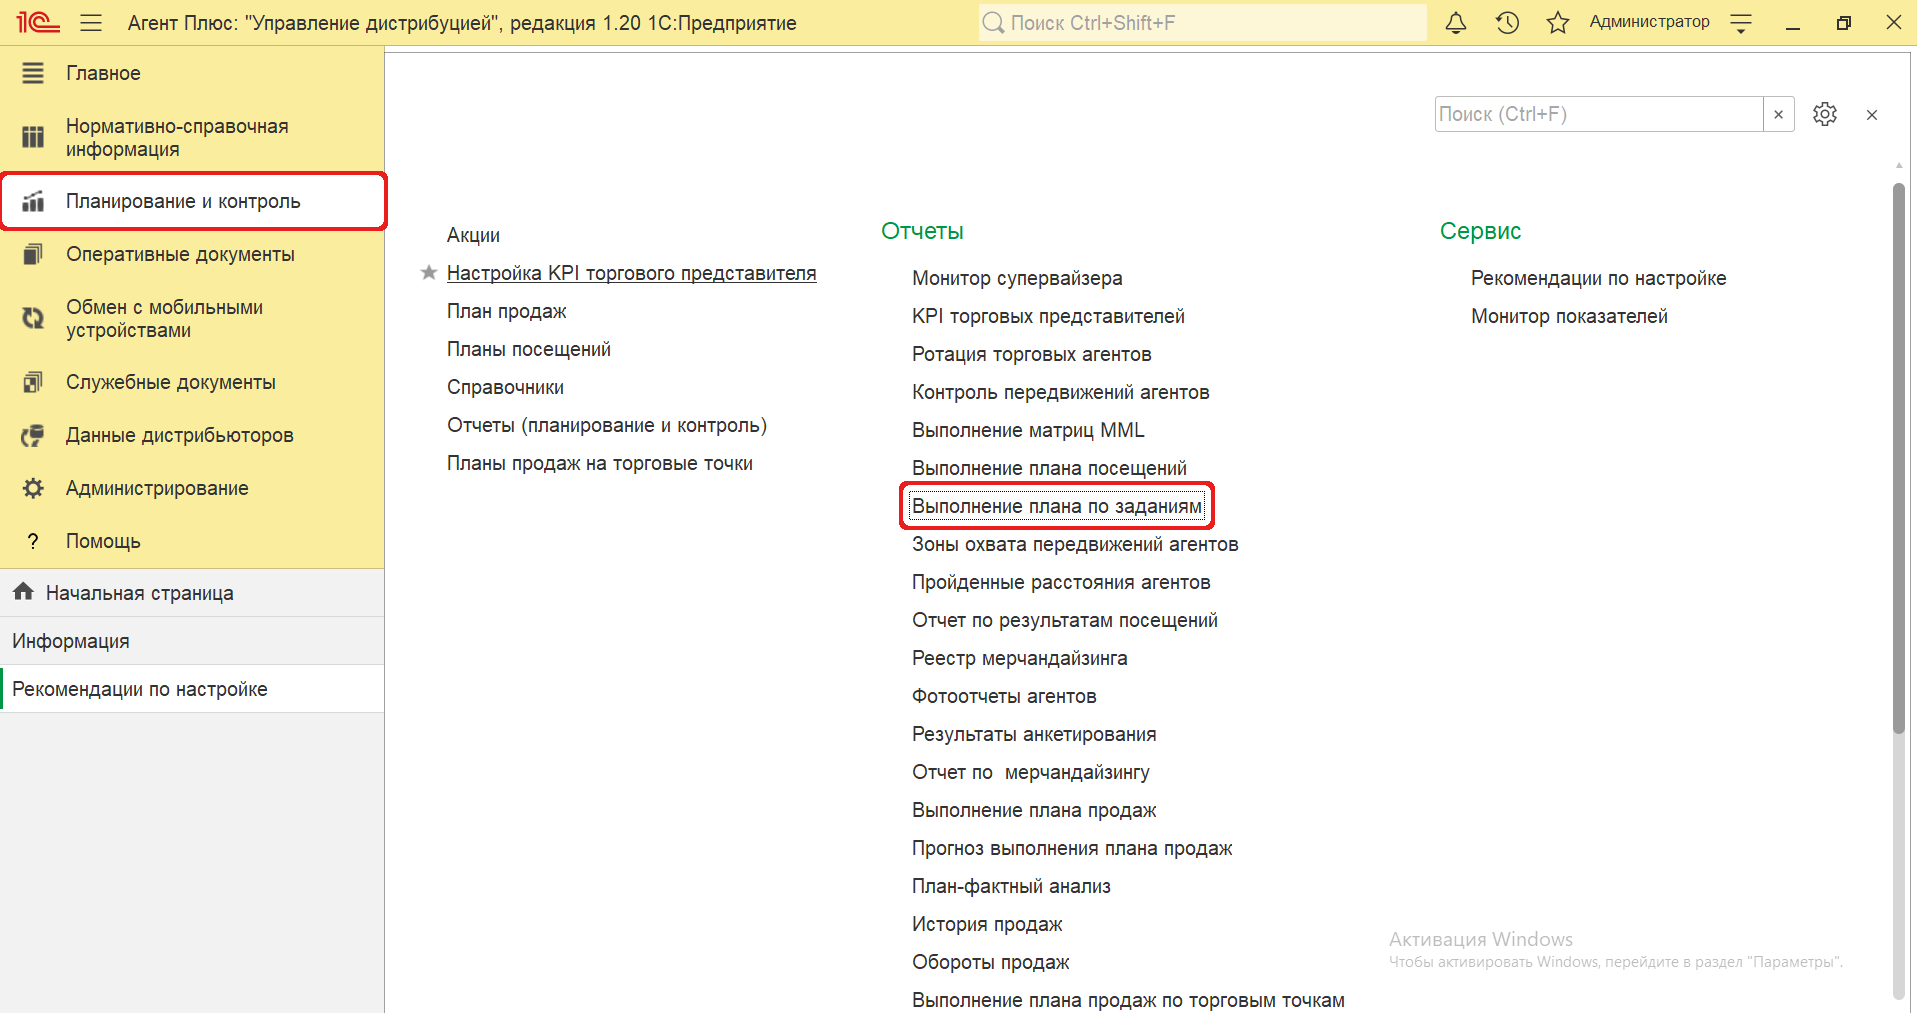Open Обмен с мобильными устройствами section
The width and height of the screenshot is (1917, 1013).
coord(192,318)
